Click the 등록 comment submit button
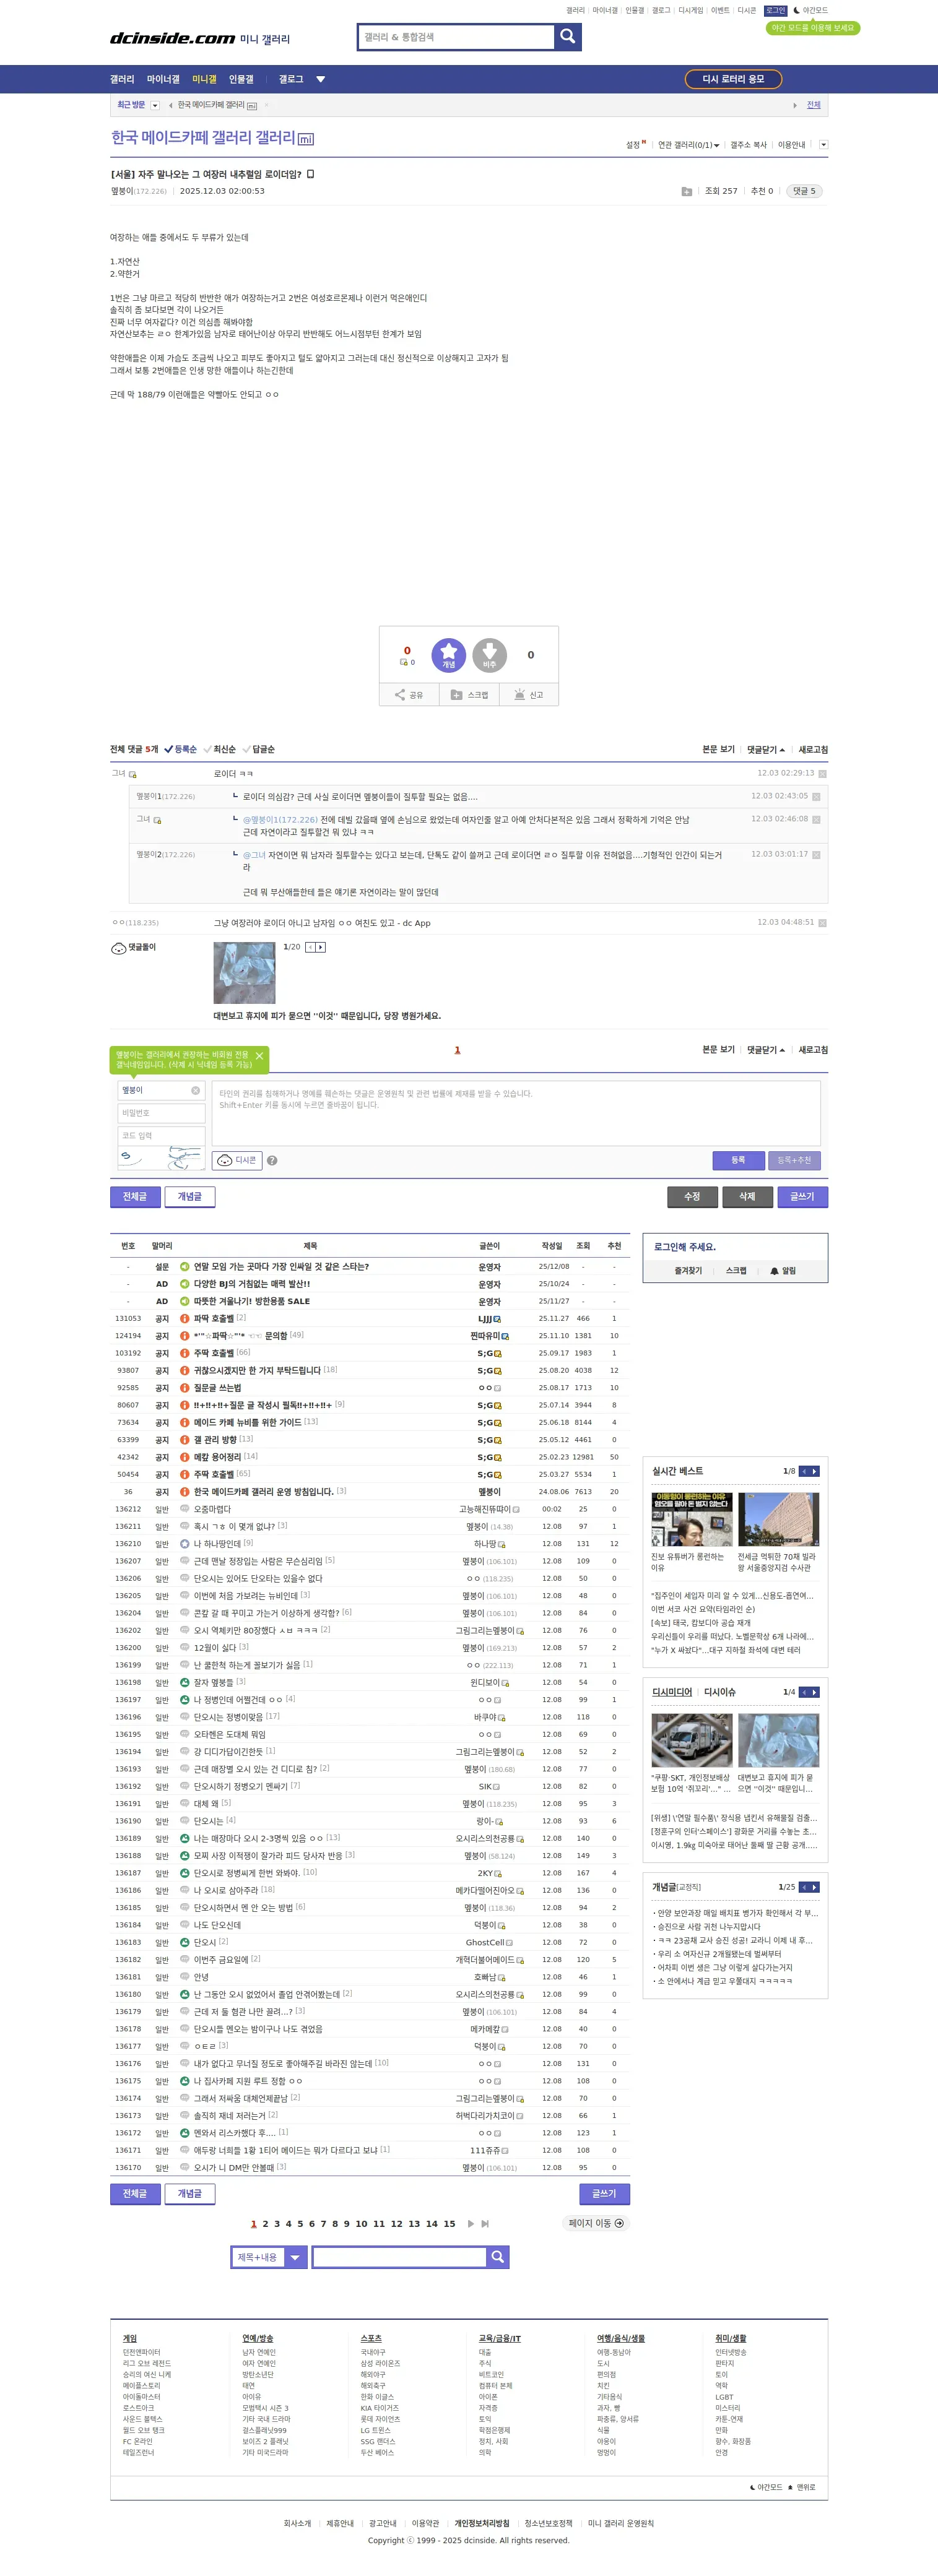 738,1160
